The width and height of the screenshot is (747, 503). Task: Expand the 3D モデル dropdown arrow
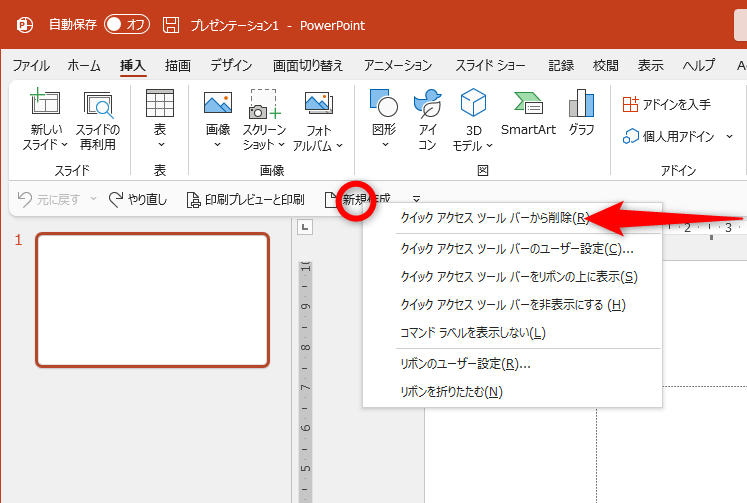pyautogui.click(x=489, y=145)
